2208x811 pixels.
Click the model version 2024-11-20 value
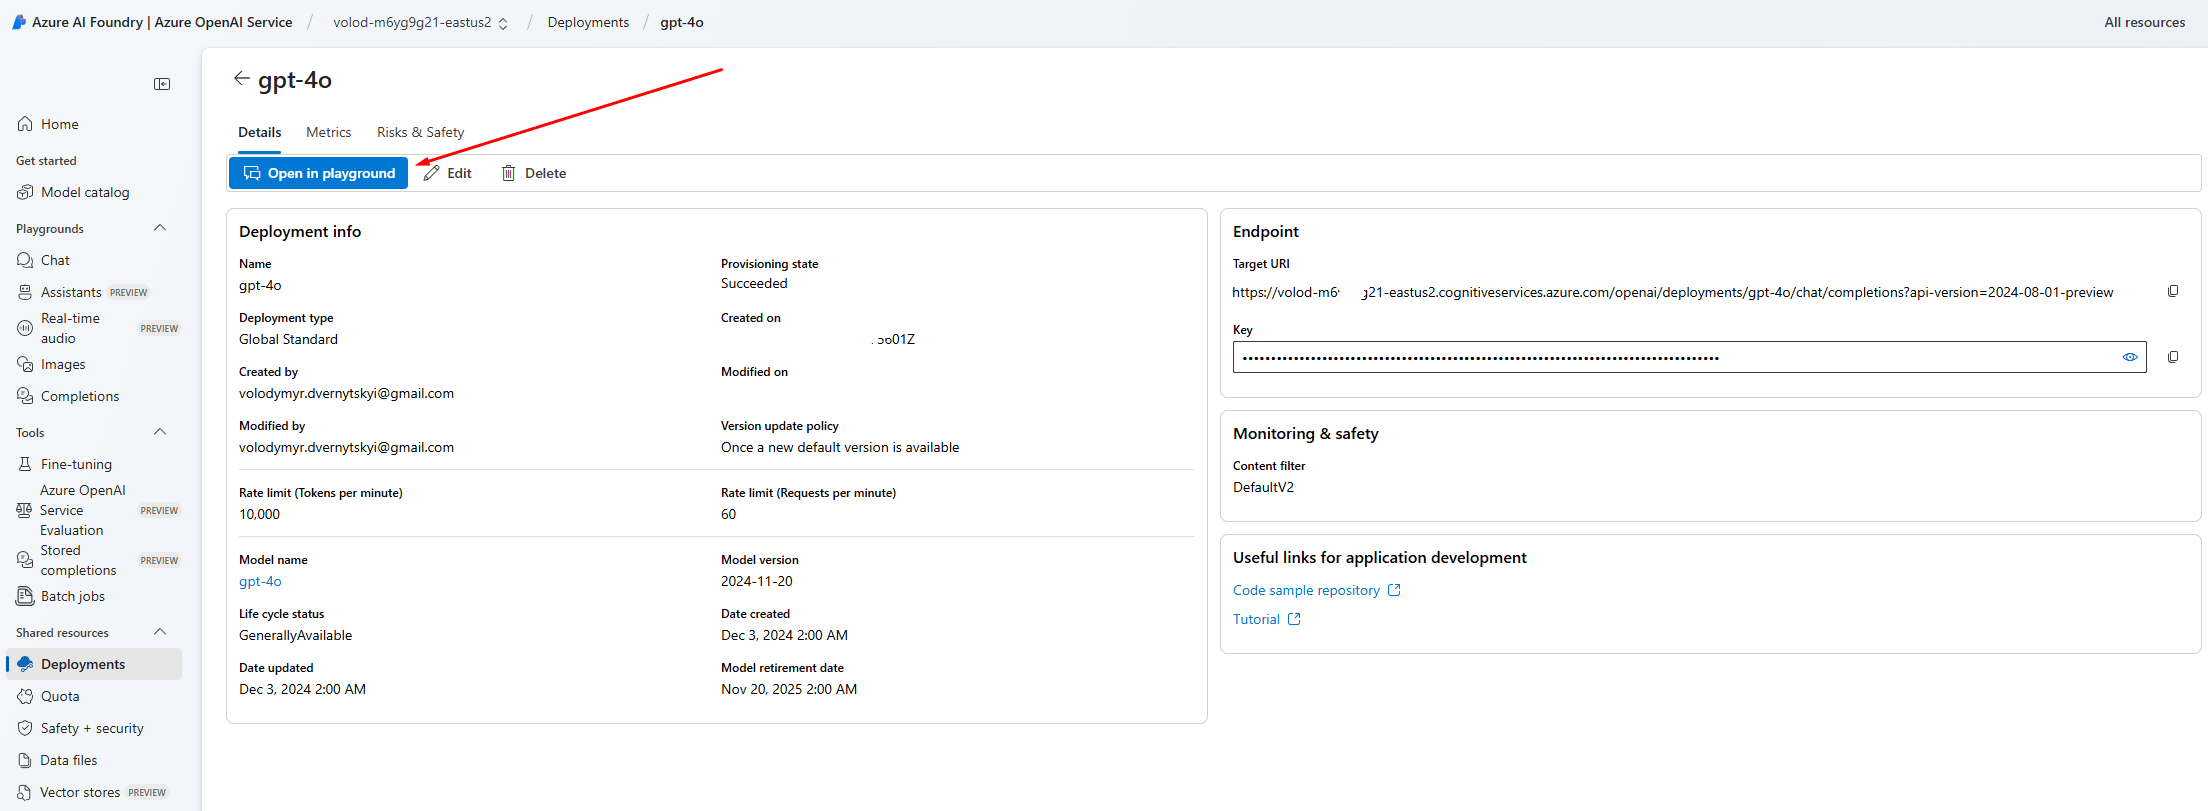click(x=756, y=581)
